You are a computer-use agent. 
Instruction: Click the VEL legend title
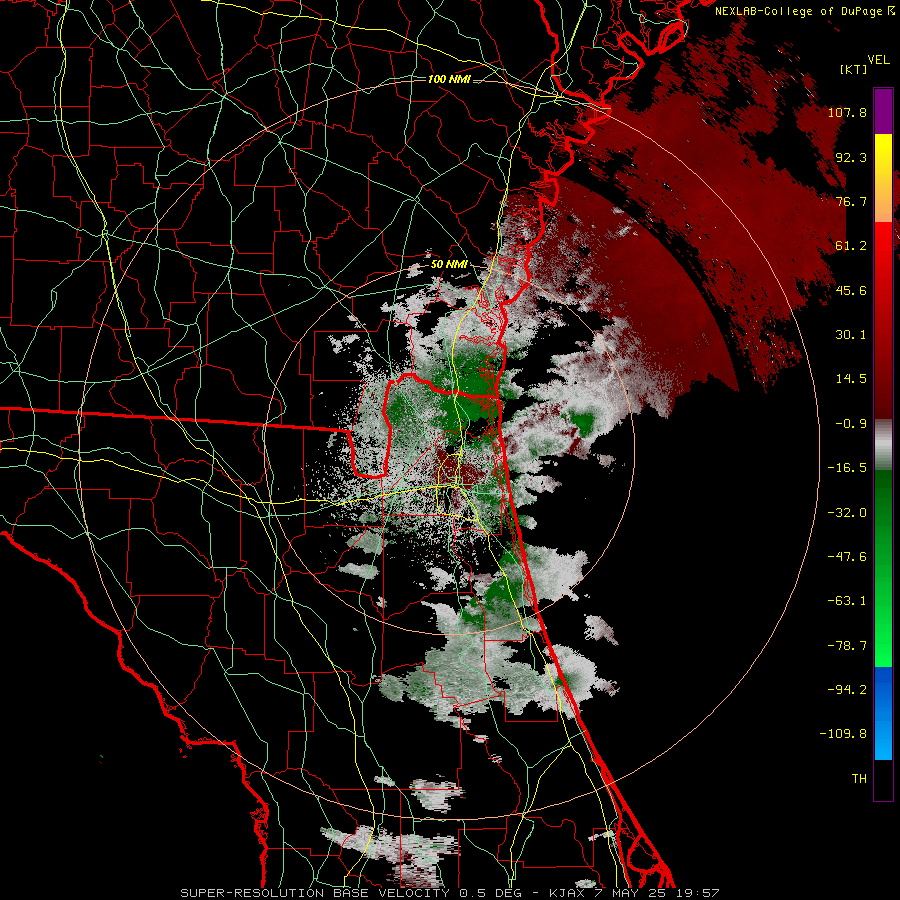pos(878,60)
